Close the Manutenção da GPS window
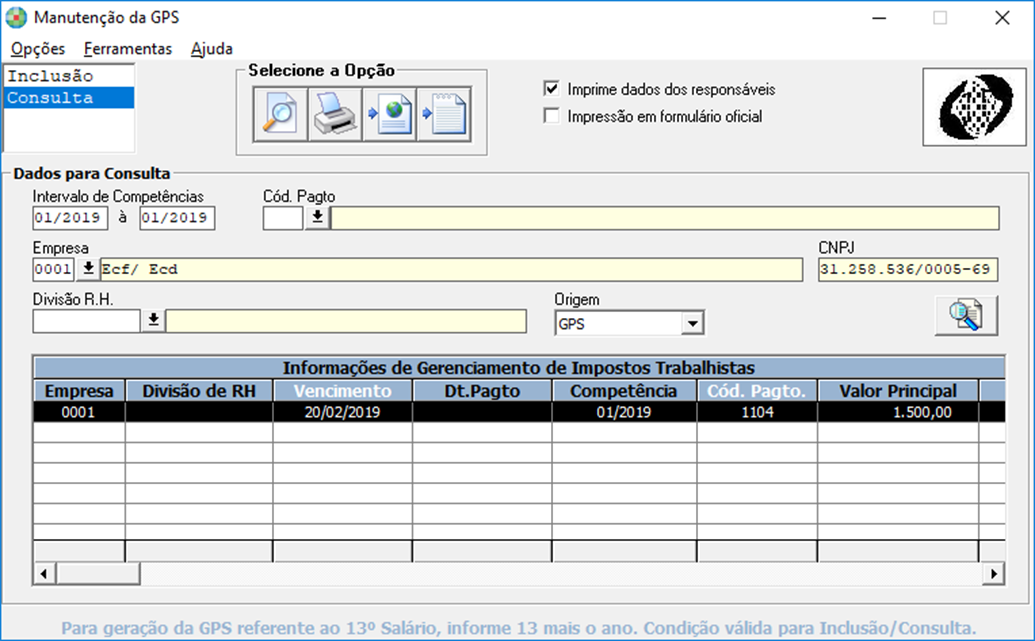Image resolution: width=1035 pixels, height=641 pixels. [x=1002, y=18]
